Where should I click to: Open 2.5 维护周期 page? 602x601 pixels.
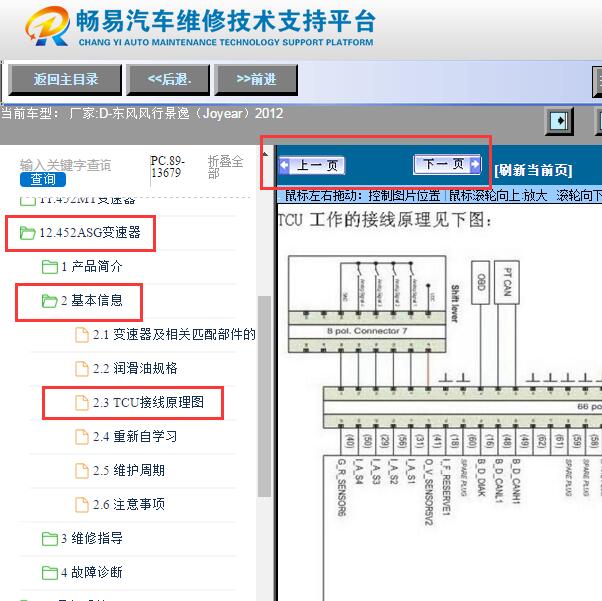pos(129,470)
